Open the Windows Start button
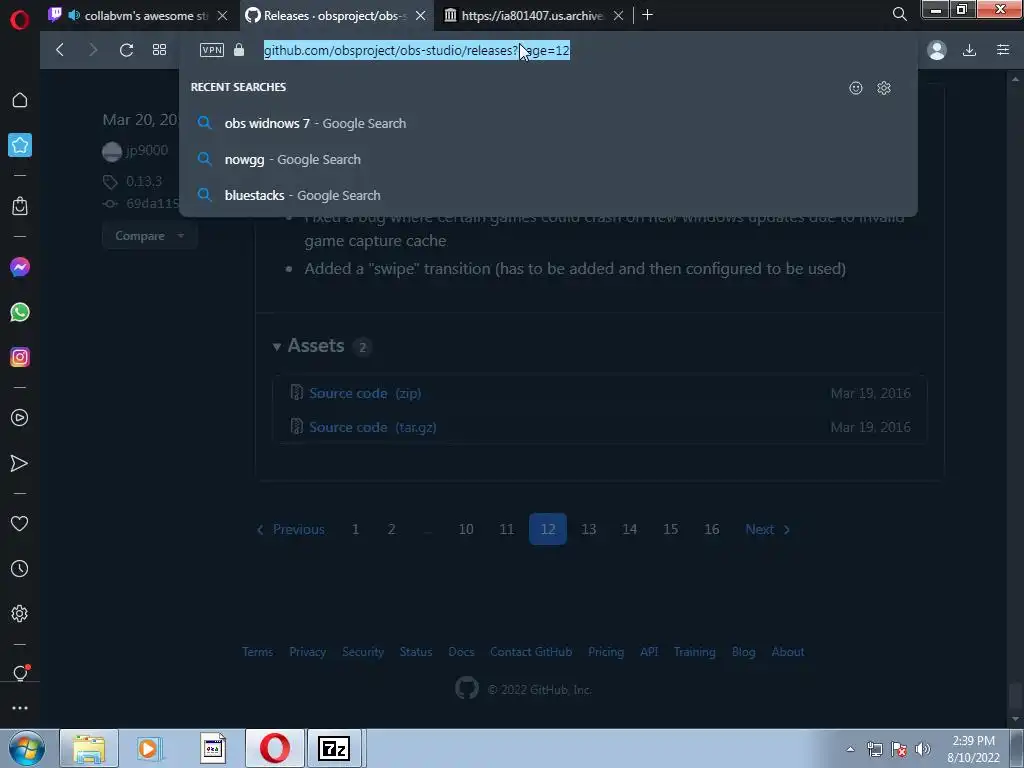Screen dimensions: 1024x768 pos(26,748)
